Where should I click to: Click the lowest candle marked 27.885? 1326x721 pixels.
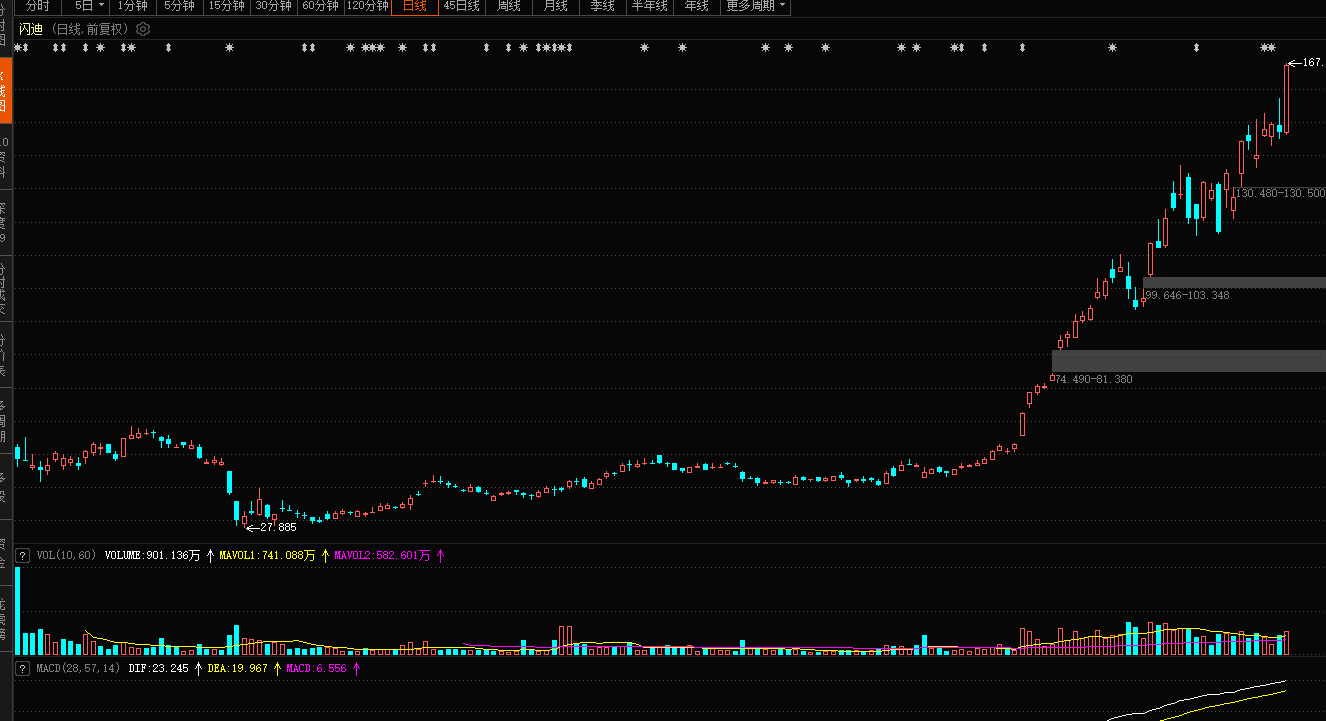pos(244,519)
